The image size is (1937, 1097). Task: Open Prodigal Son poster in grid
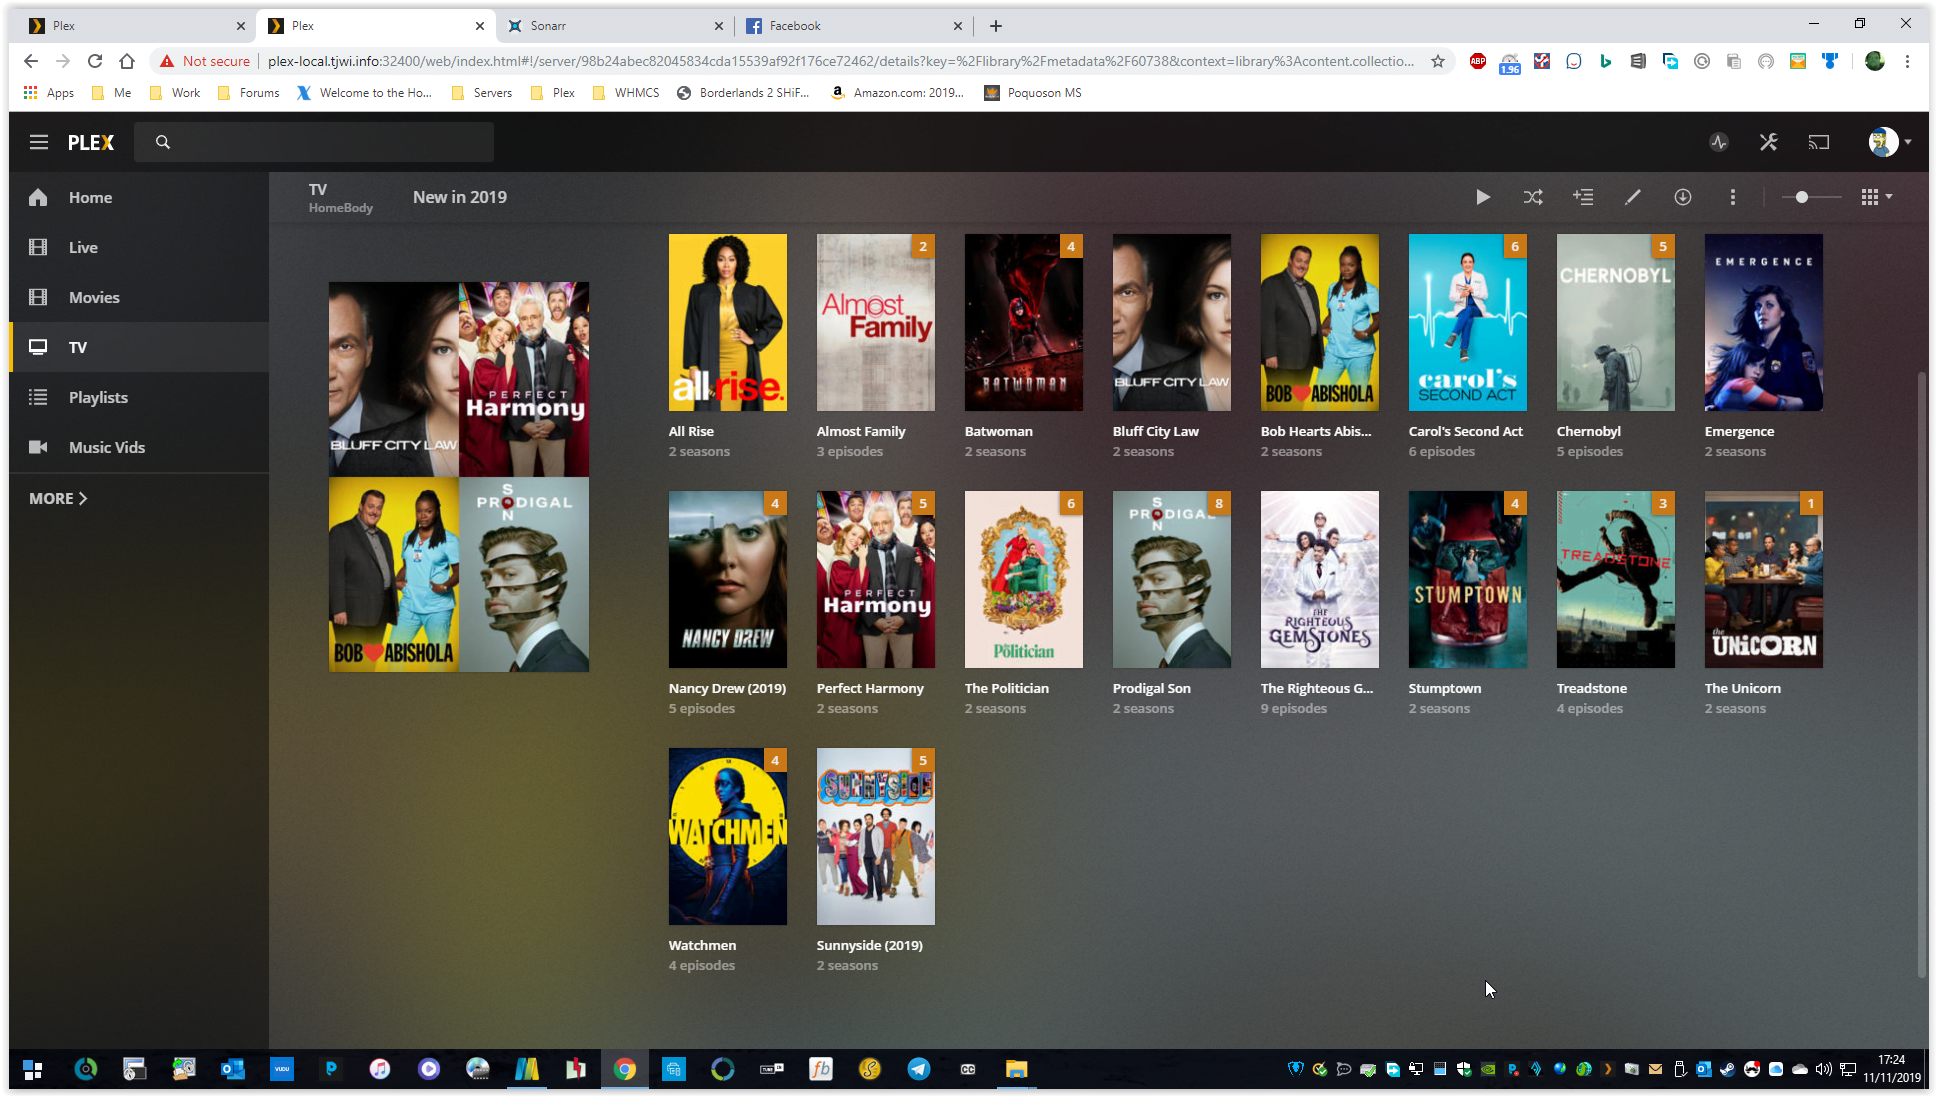tap(1172, 579)
